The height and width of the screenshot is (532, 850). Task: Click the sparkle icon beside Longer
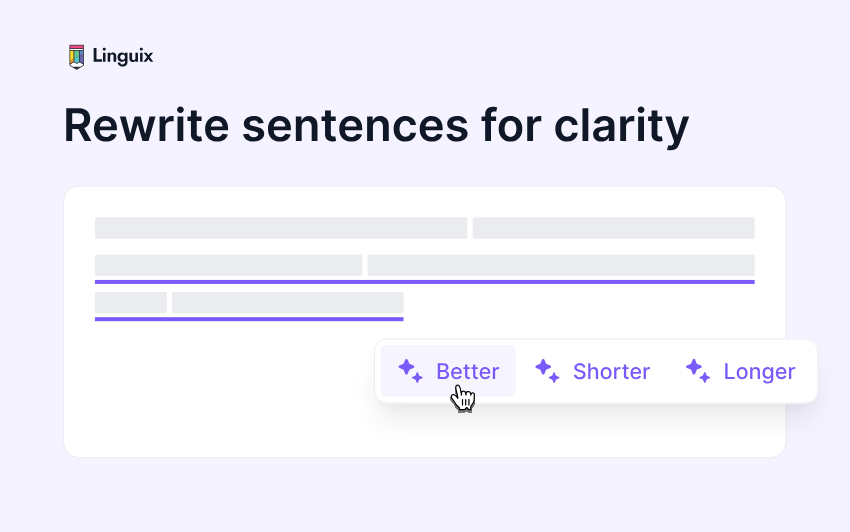pos(698,371)
